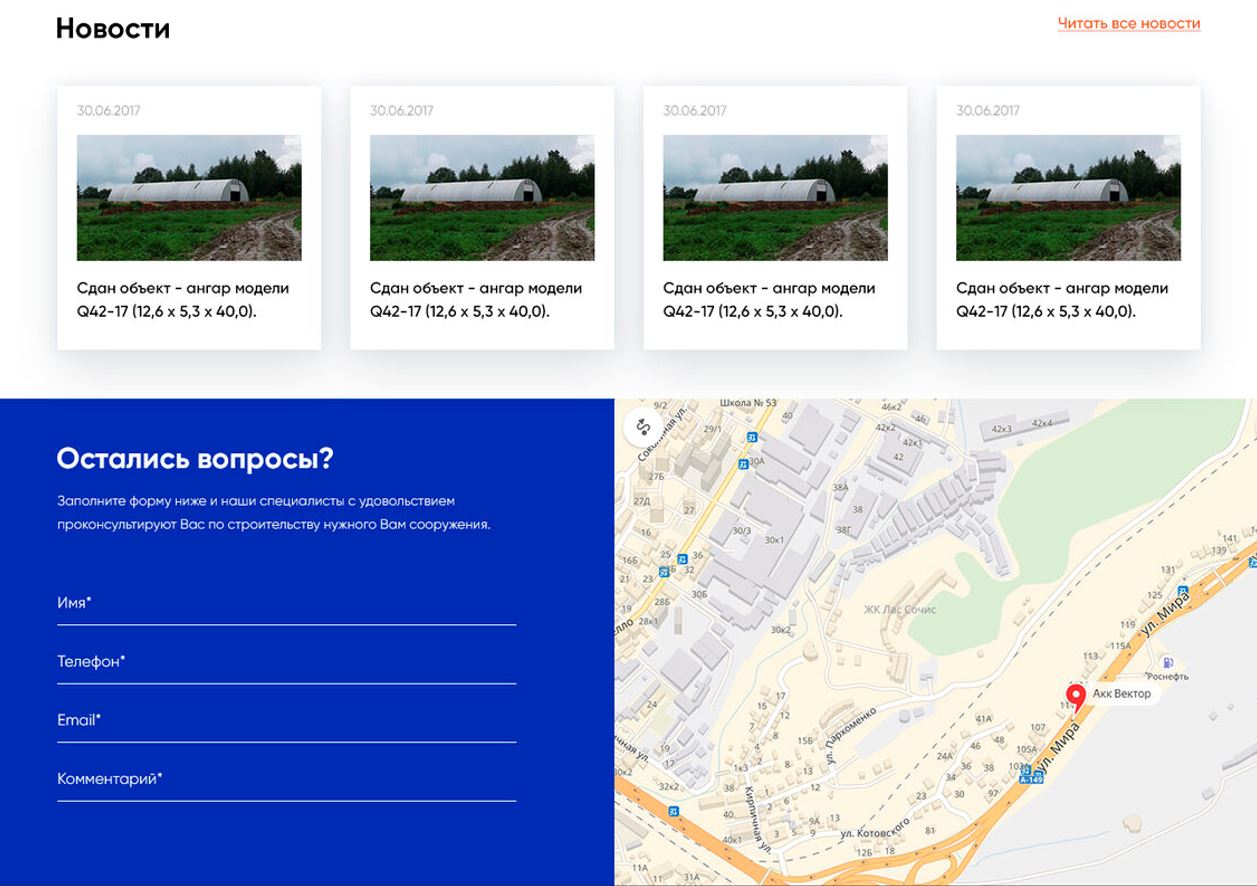Click building number '105А' on map
This screenshot has height=886, width=1257.
(1027, 749)
